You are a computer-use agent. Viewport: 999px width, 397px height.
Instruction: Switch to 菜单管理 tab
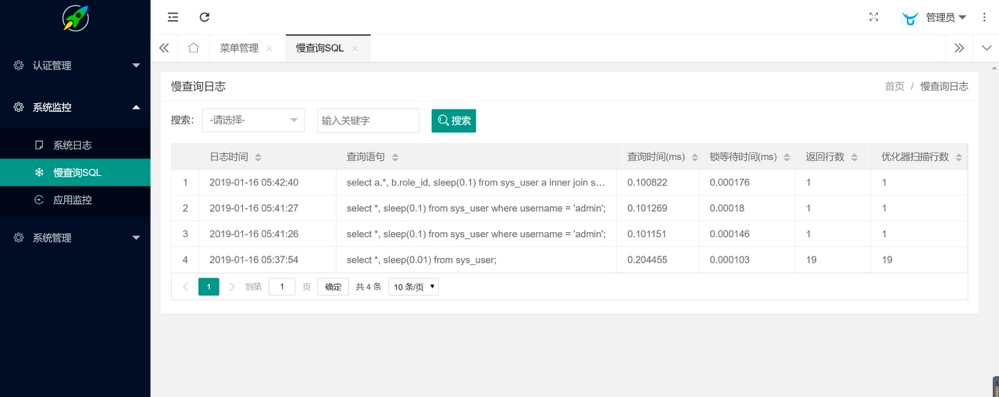pyautogui.click(x=239, y=48)
